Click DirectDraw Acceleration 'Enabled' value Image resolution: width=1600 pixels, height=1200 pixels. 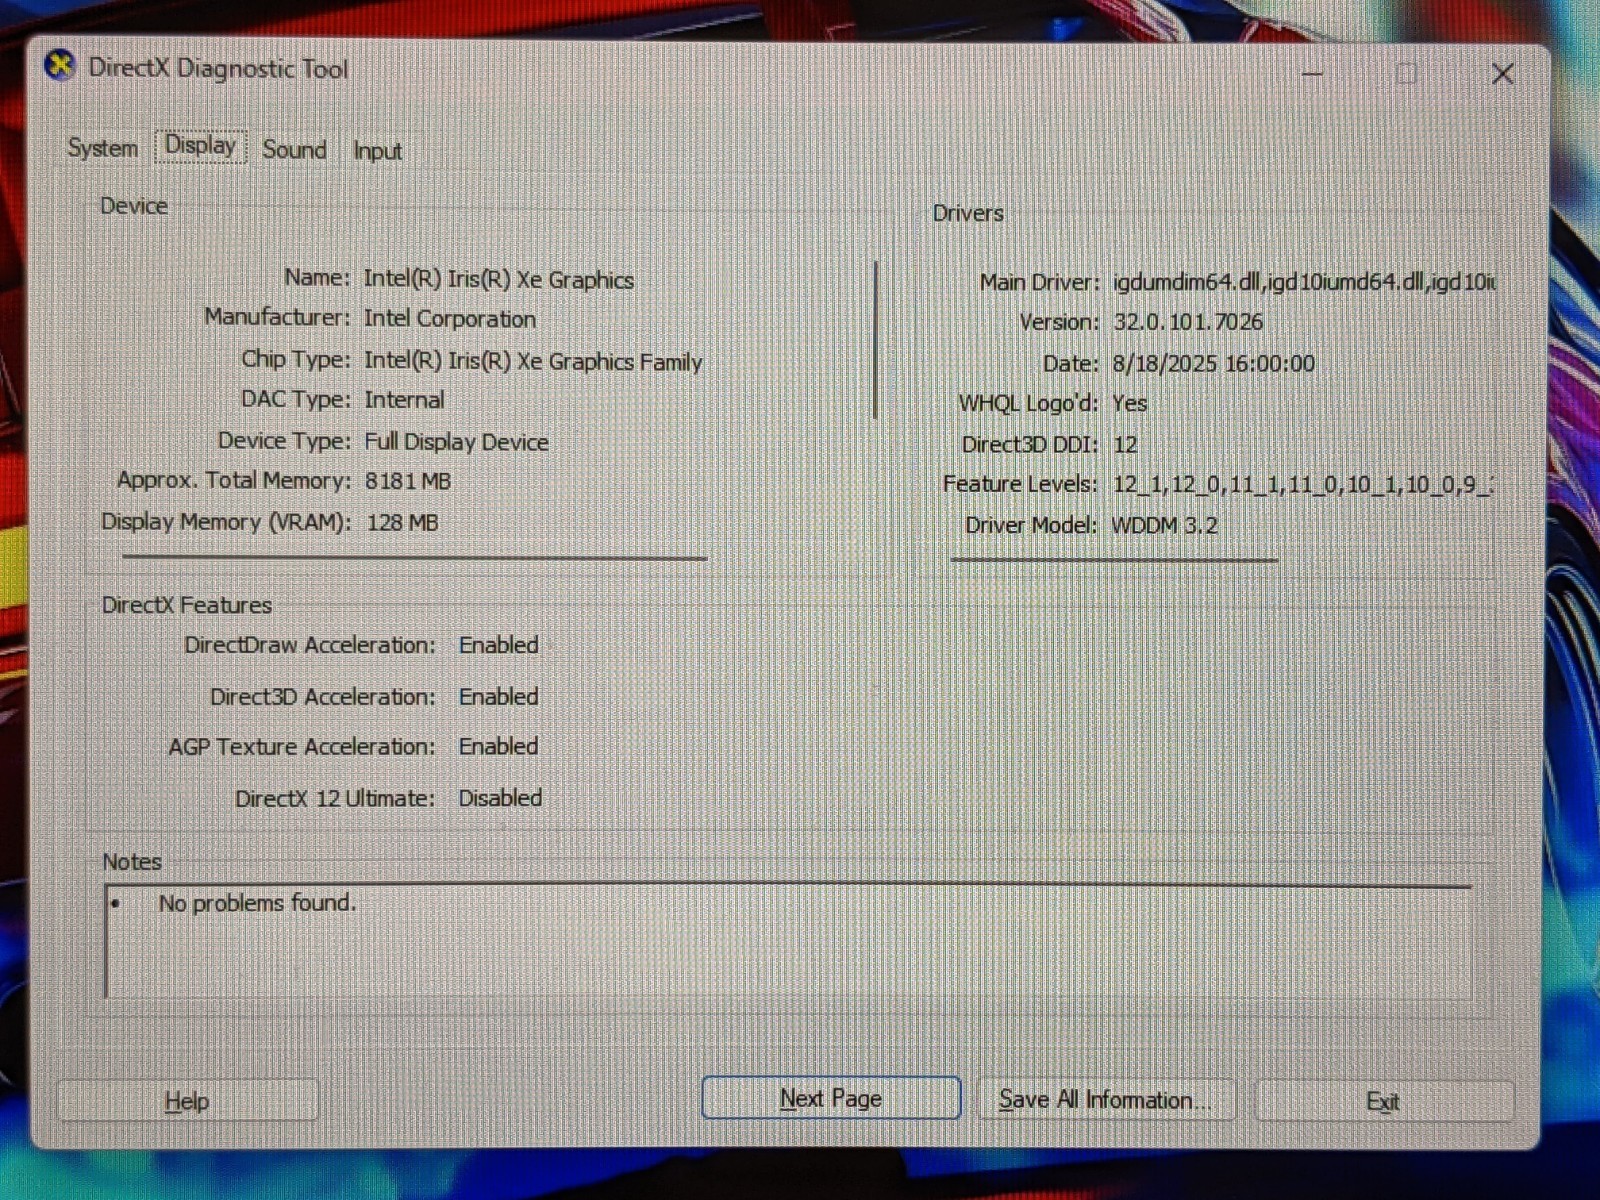click(499, 645)
